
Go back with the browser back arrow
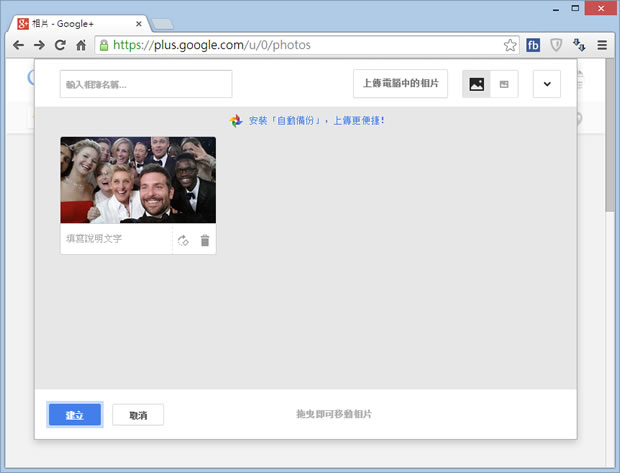point(18,45)
